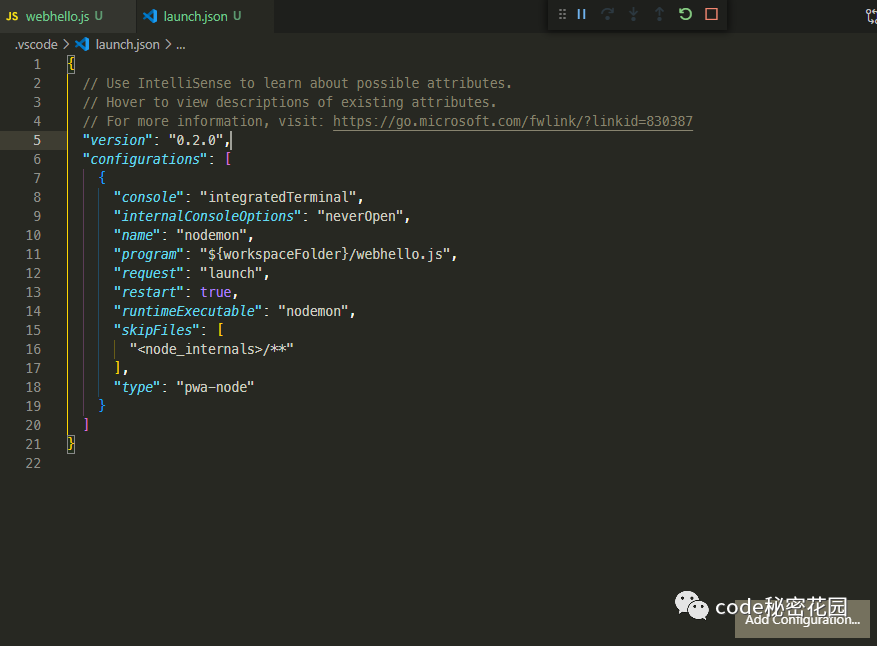This screenshot has width=877, height=646.
Task: Click the "runtimeExecutable" key
Action: point(188,312)
